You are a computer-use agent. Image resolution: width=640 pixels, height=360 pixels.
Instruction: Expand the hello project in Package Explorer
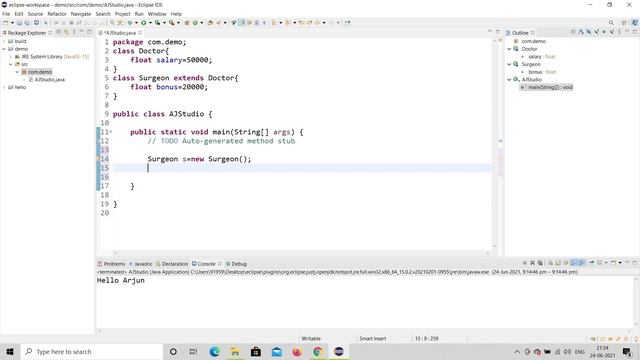pyautogui.click(x=4, y=87)
